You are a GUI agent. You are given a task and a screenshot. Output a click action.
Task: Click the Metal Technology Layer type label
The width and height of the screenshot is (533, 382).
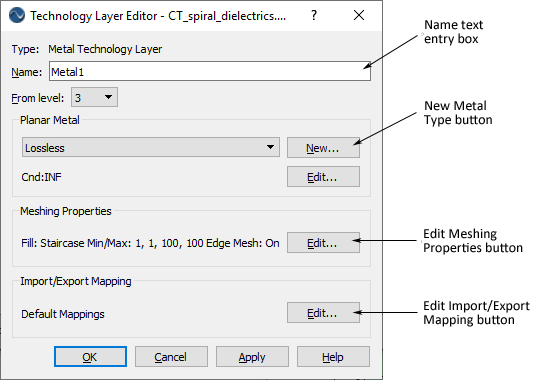click(105, 49)
